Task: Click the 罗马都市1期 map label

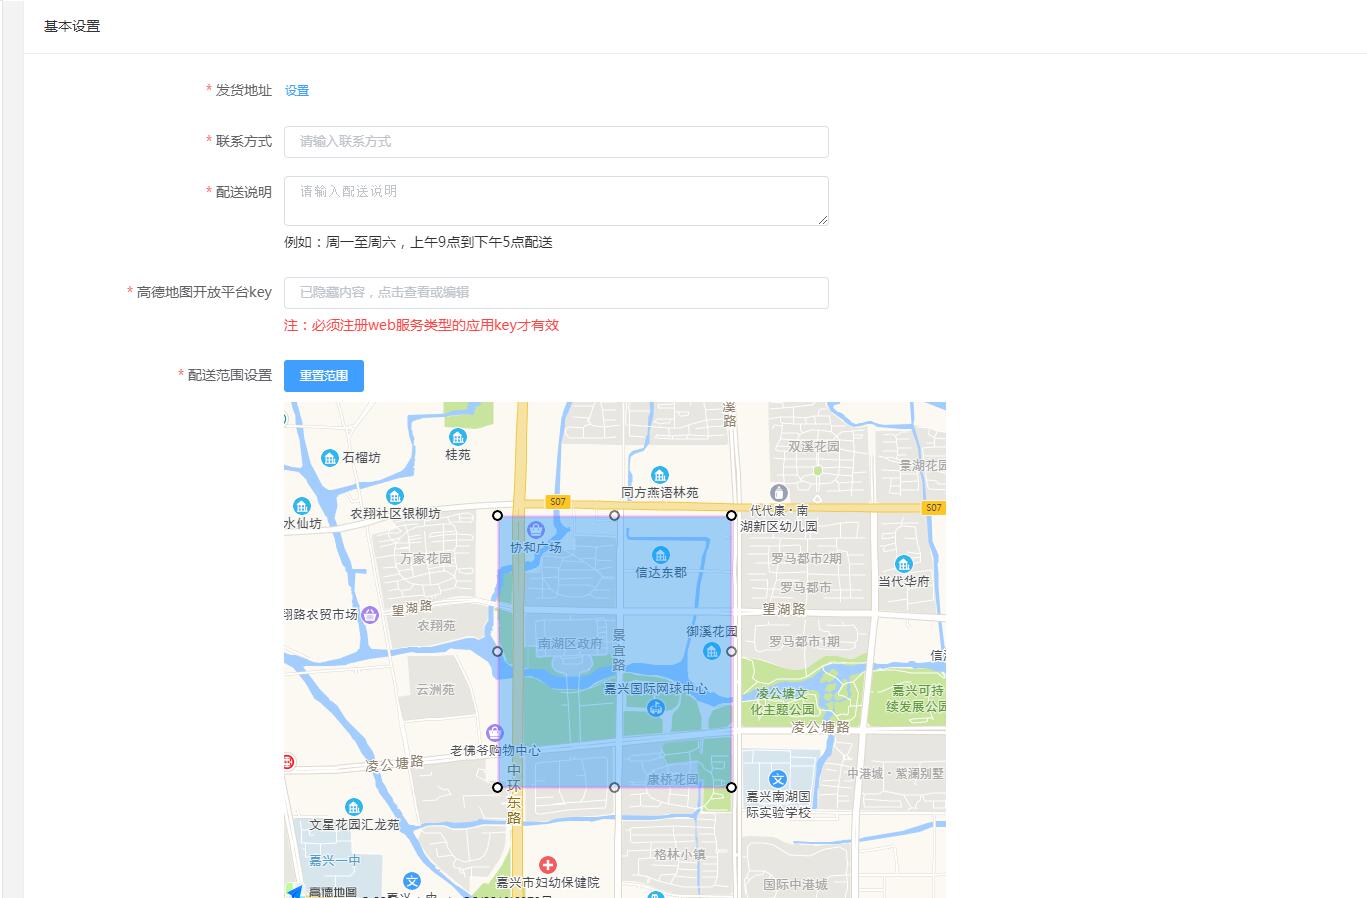Action: [804, 642]
